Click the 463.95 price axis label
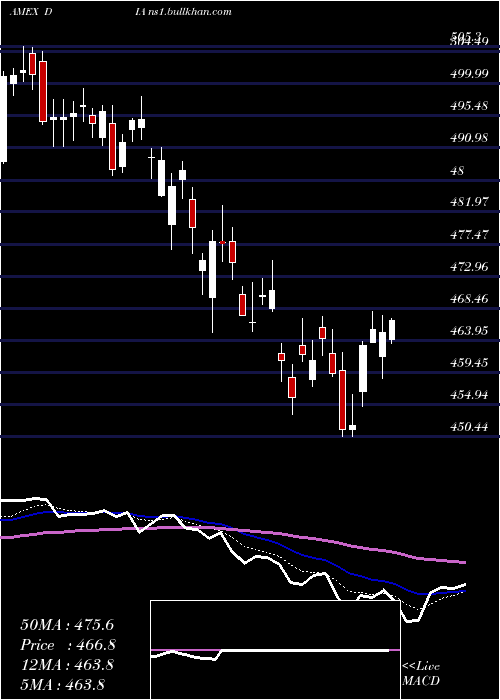This screenshot has width=500, height=700. [469, 331]
